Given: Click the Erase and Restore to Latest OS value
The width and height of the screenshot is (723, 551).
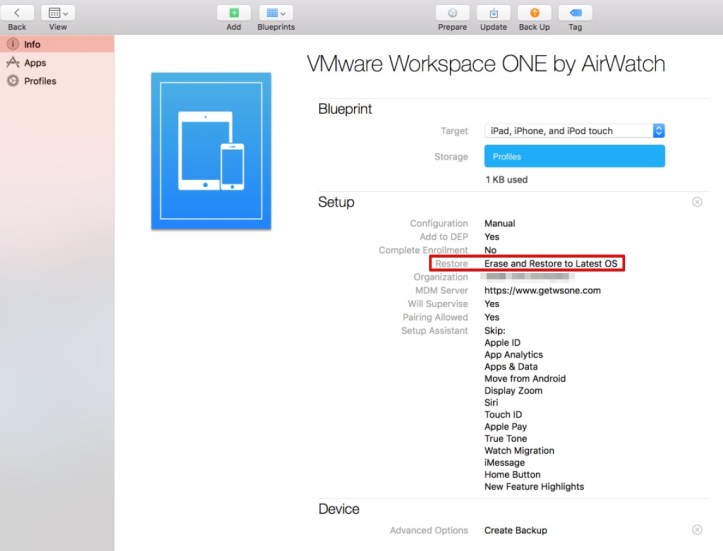Looking at the screenshot, I should coord(551,264).
